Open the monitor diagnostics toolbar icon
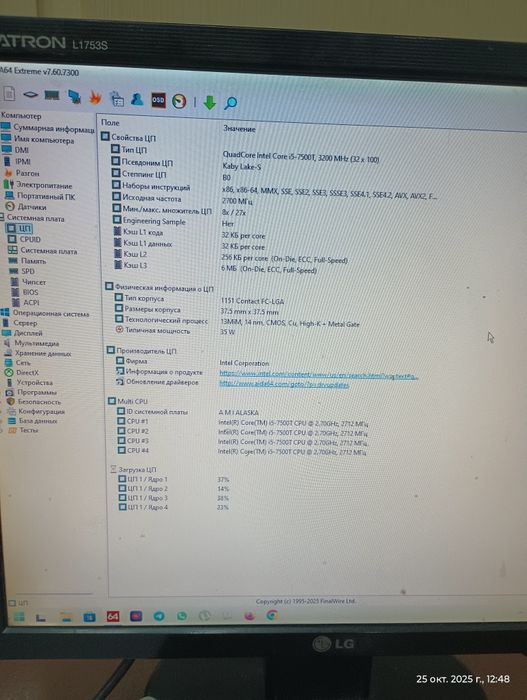527x700 pixels. 117,99
